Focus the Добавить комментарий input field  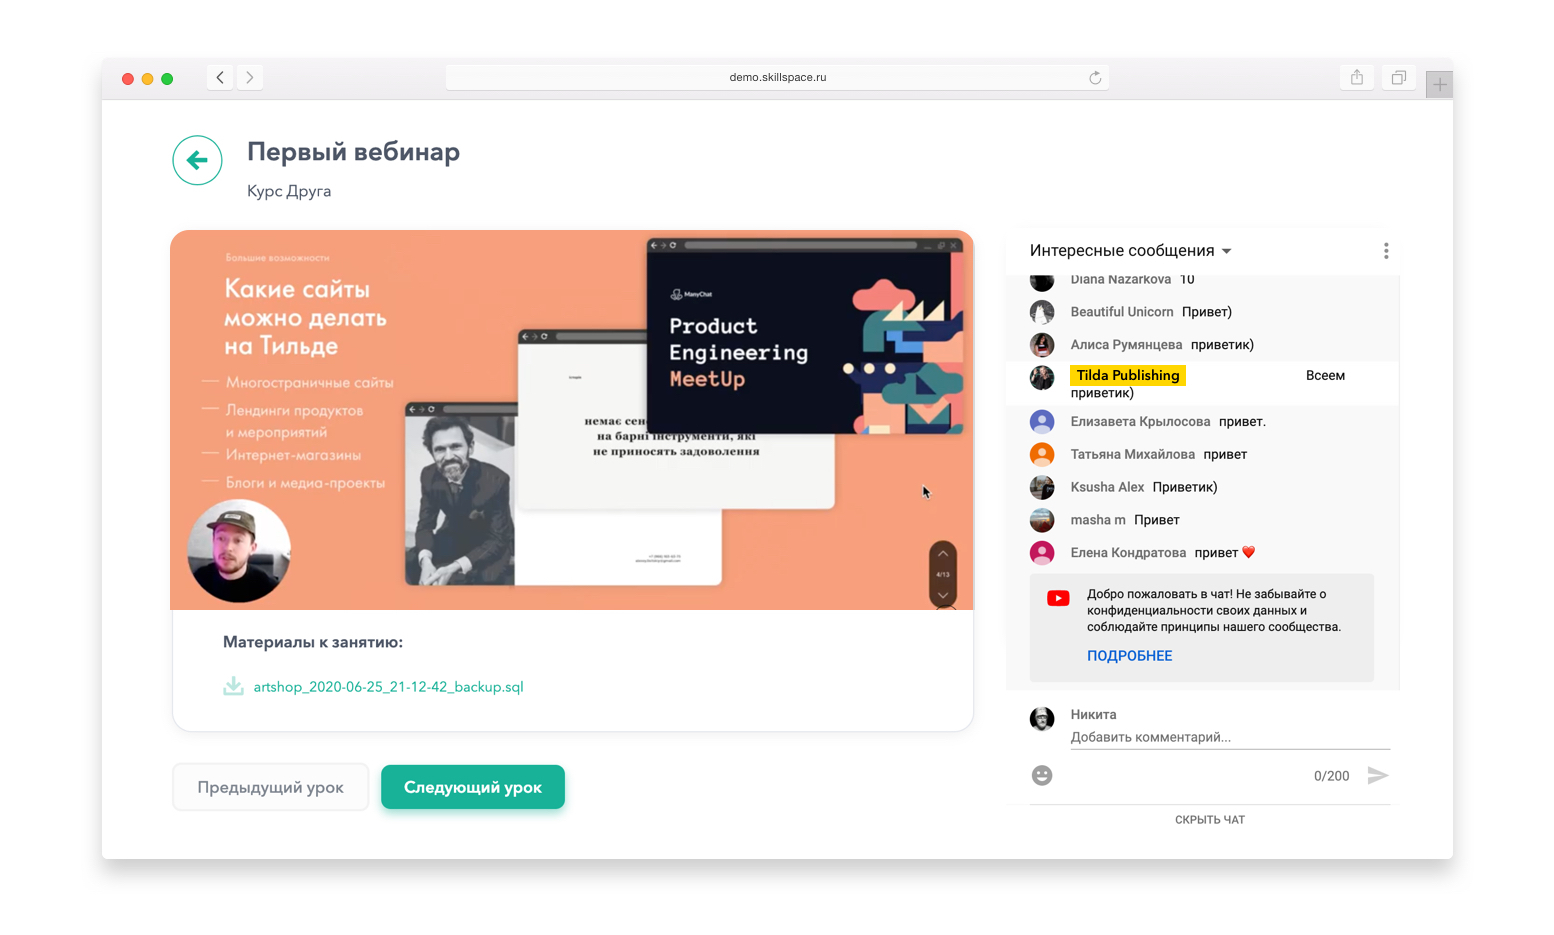pyautogui.click(x=1230, y=737)
